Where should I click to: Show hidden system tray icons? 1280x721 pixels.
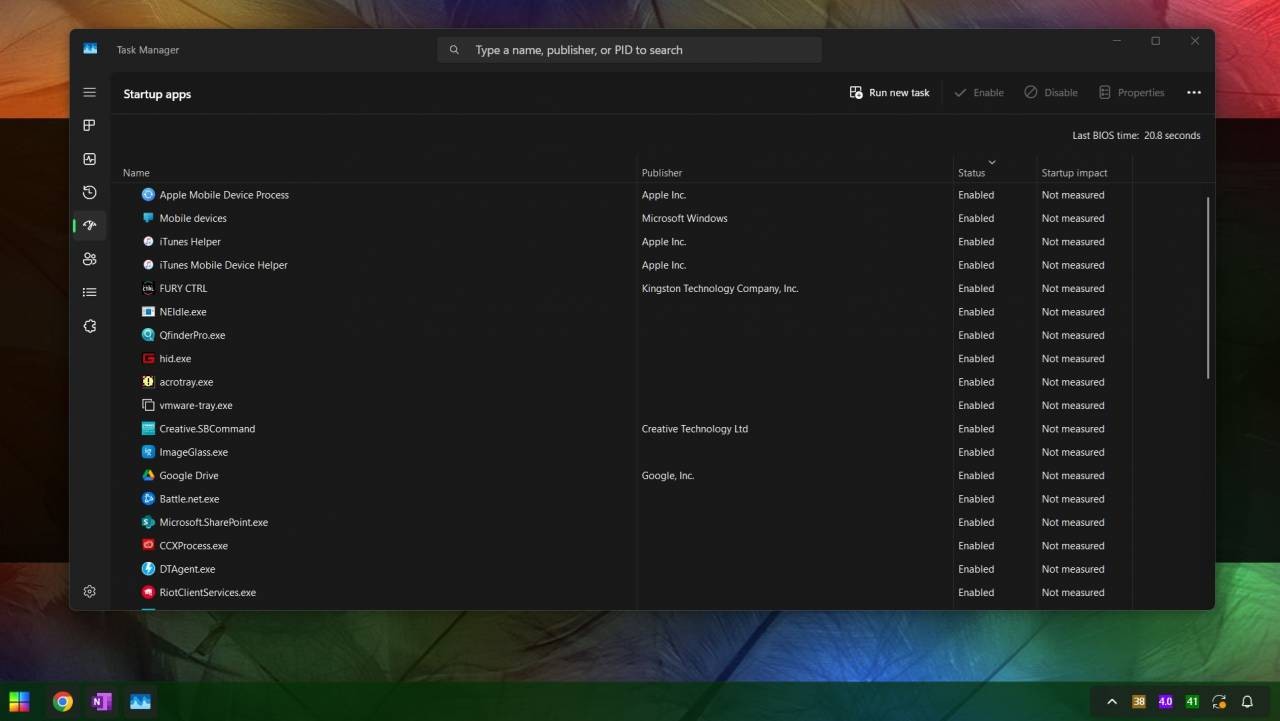(1111, 701)
